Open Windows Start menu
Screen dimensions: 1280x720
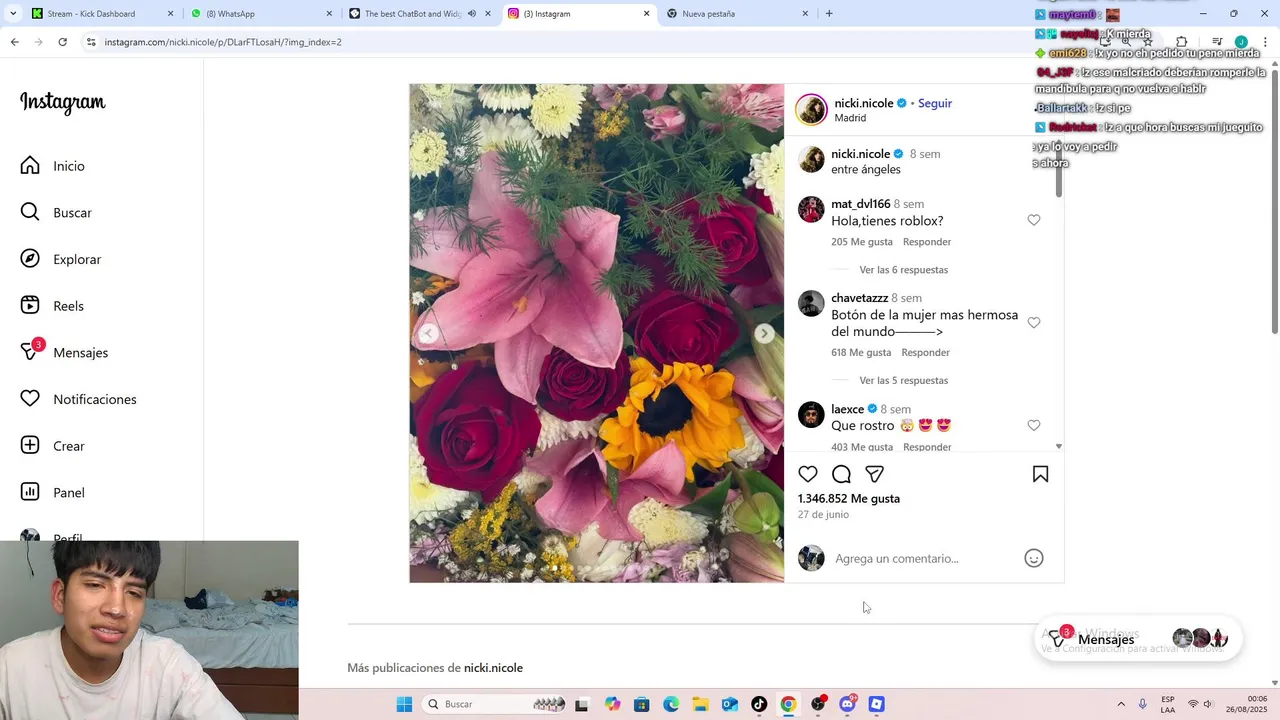pyautogui.click(x=404, y=704)
